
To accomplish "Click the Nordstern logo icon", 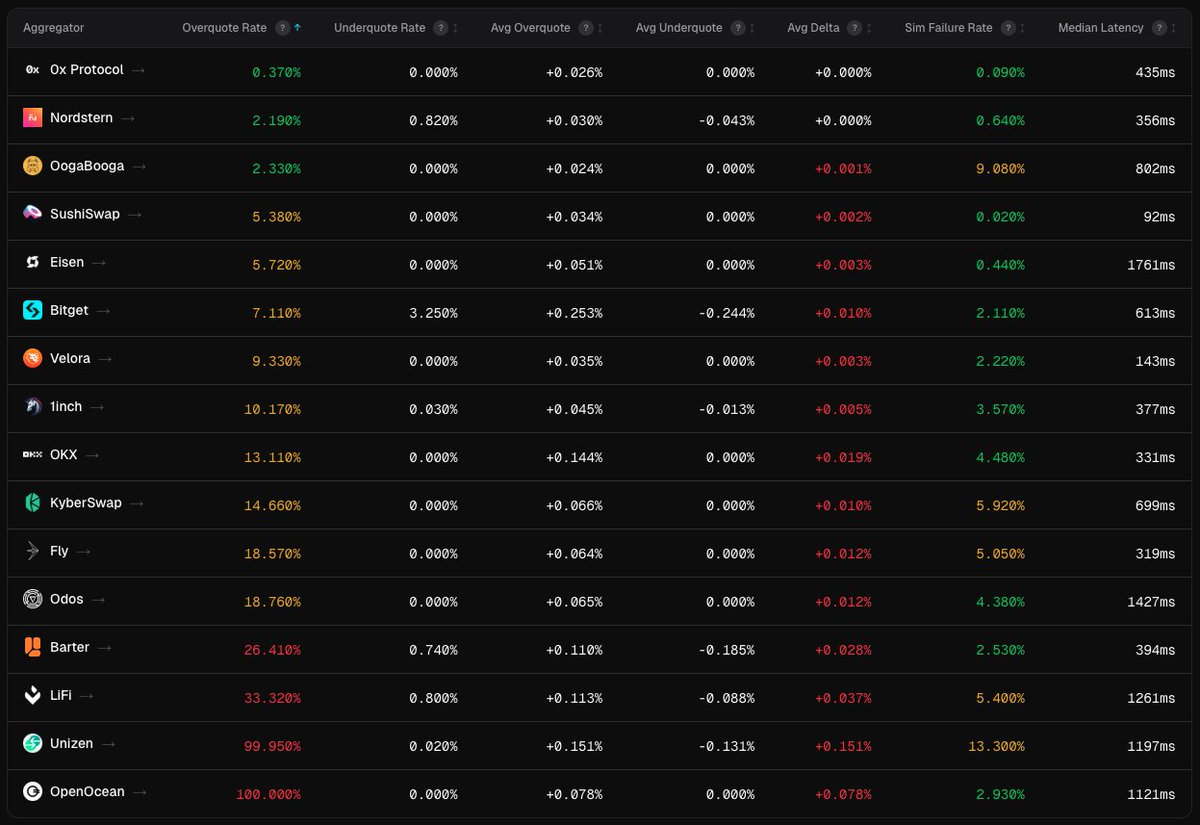I will (x=32, y=118).
